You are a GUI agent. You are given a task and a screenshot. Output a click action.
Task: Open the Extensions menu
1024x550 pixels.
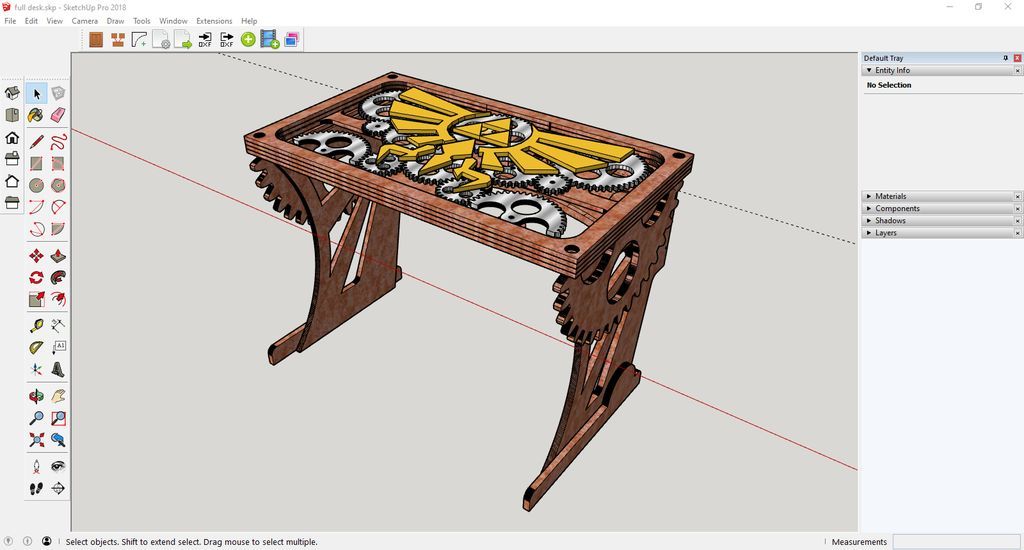click(x=214, y=21)
